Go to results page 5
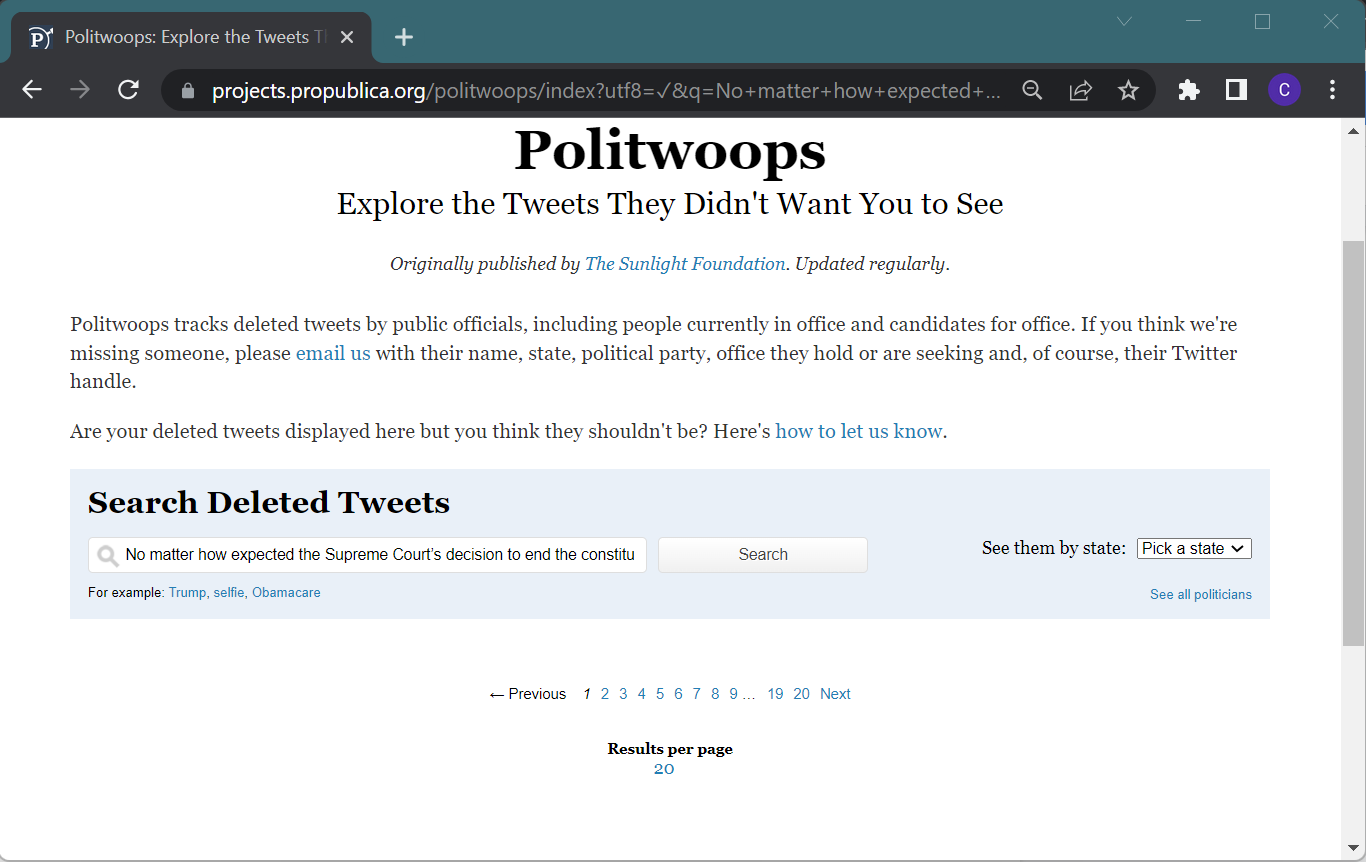Viewport: 1366px width, 862px height. 660,694
